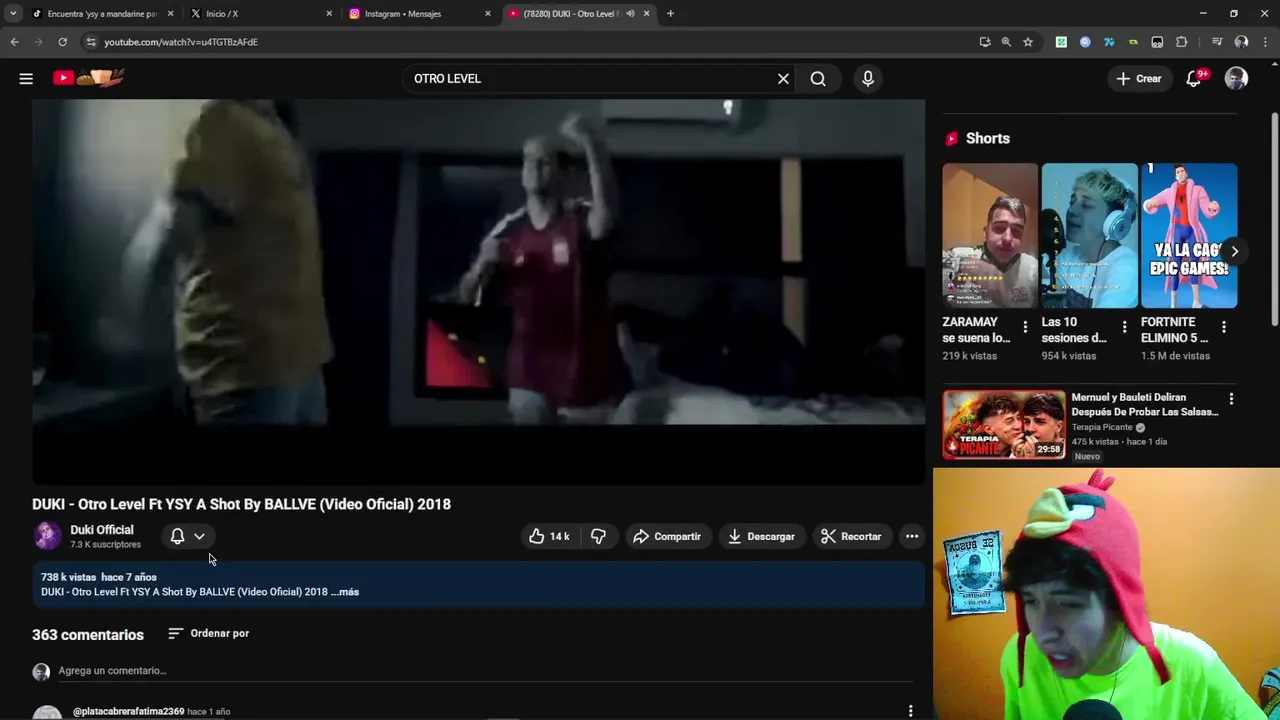1280x720 pixels.
Task: Open the Ordenar por sort dropdown
Action: (x=208, y=633)
